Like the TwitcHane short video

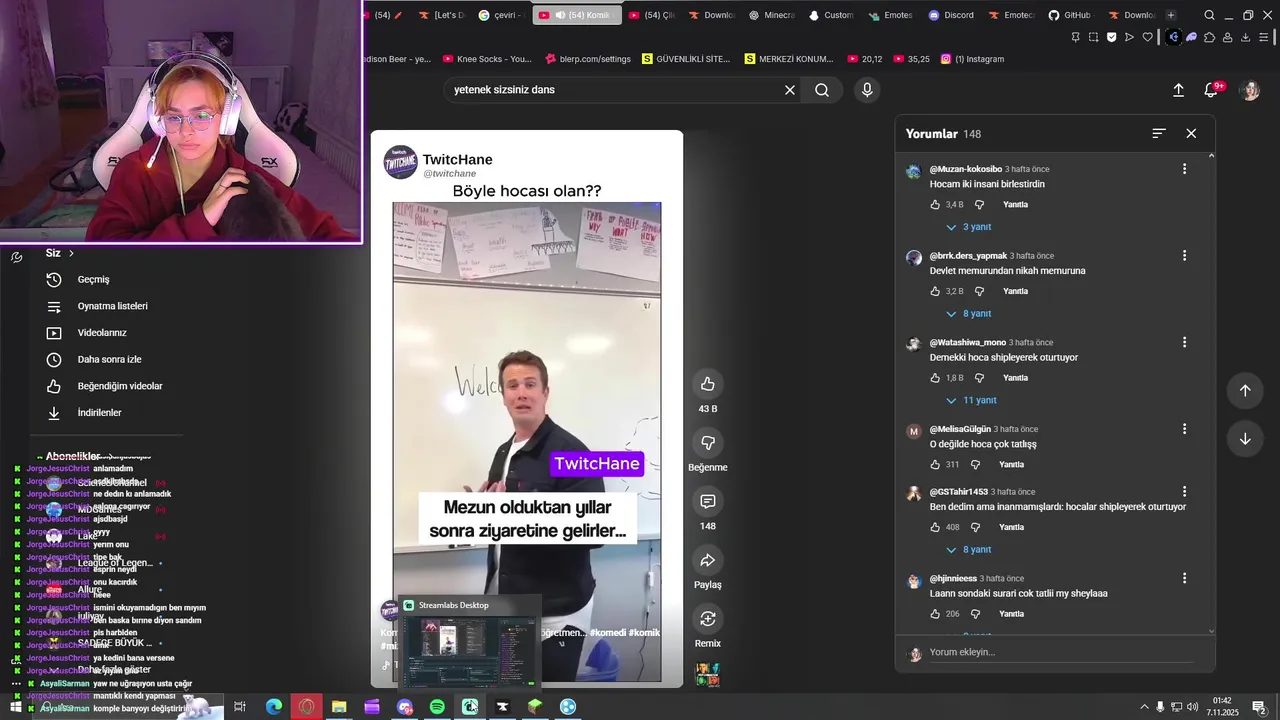click(x=707, y=384)
